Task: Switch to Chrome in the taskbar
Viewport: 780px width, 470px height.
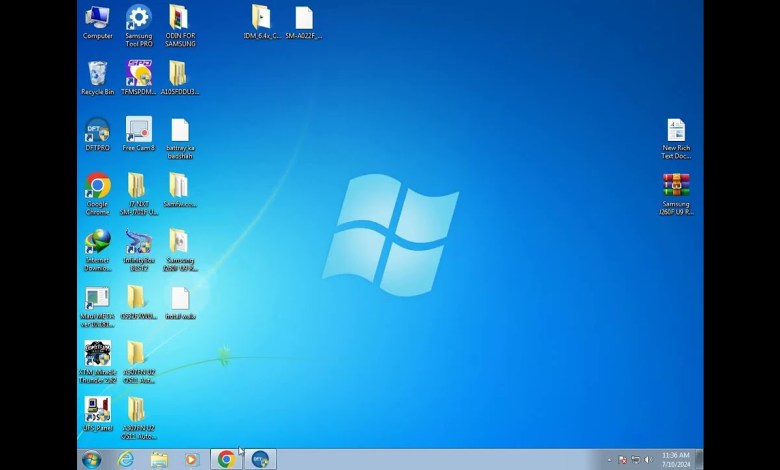Action: (x=226, y=460)
